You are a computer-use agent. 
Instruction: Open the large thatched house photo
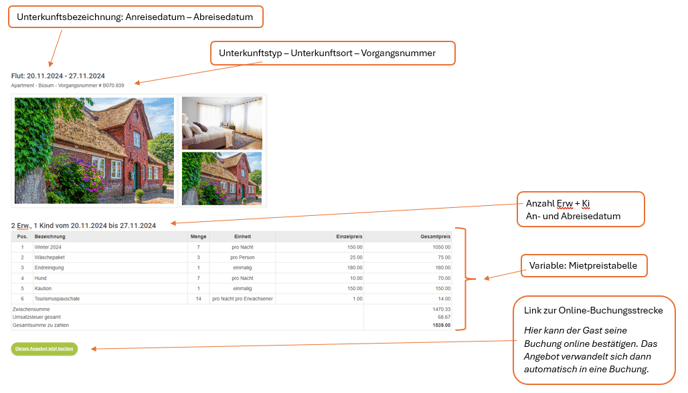94,150
